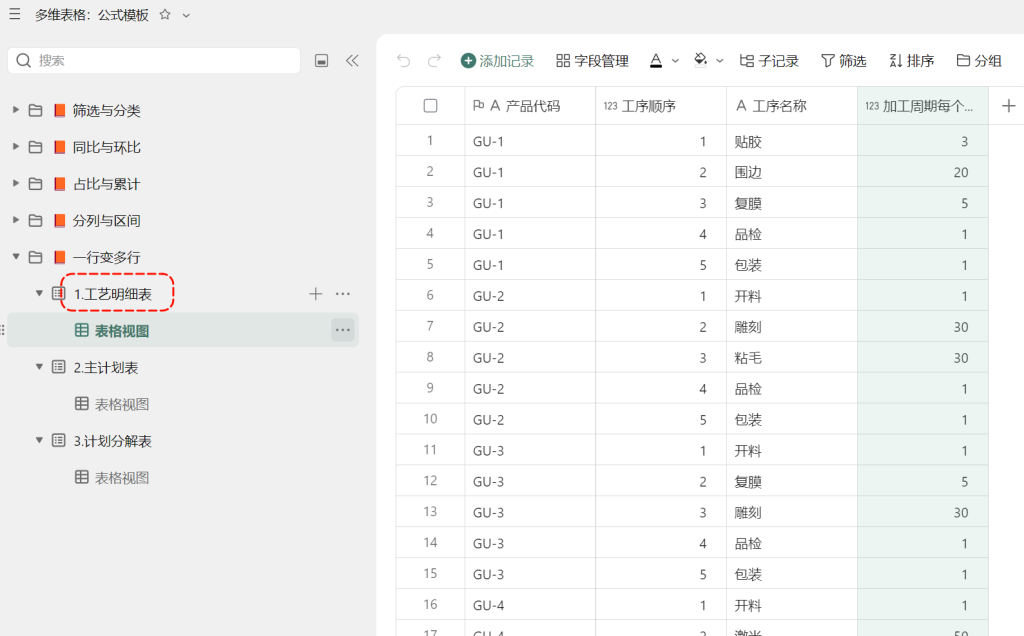Viewport: 1024px width, 636px height.
Task: Collapse the 2.主计划表 table node
Action: (39, 366)
